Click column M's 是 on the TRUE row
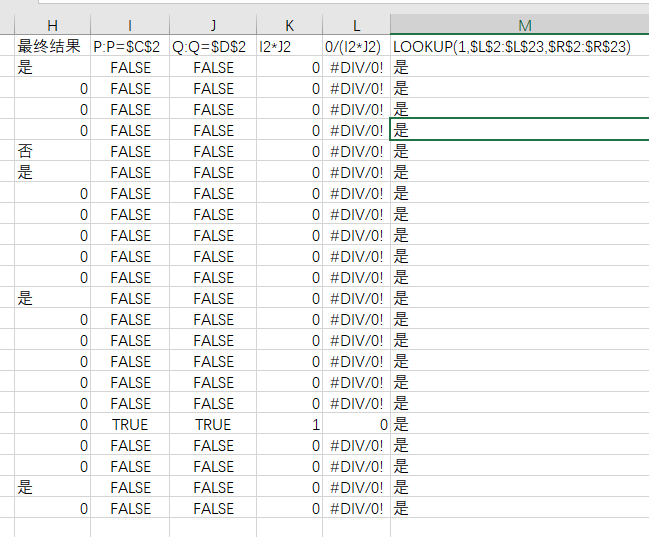The width and height of the screenshot is (649, 537). tap(519, 424)
